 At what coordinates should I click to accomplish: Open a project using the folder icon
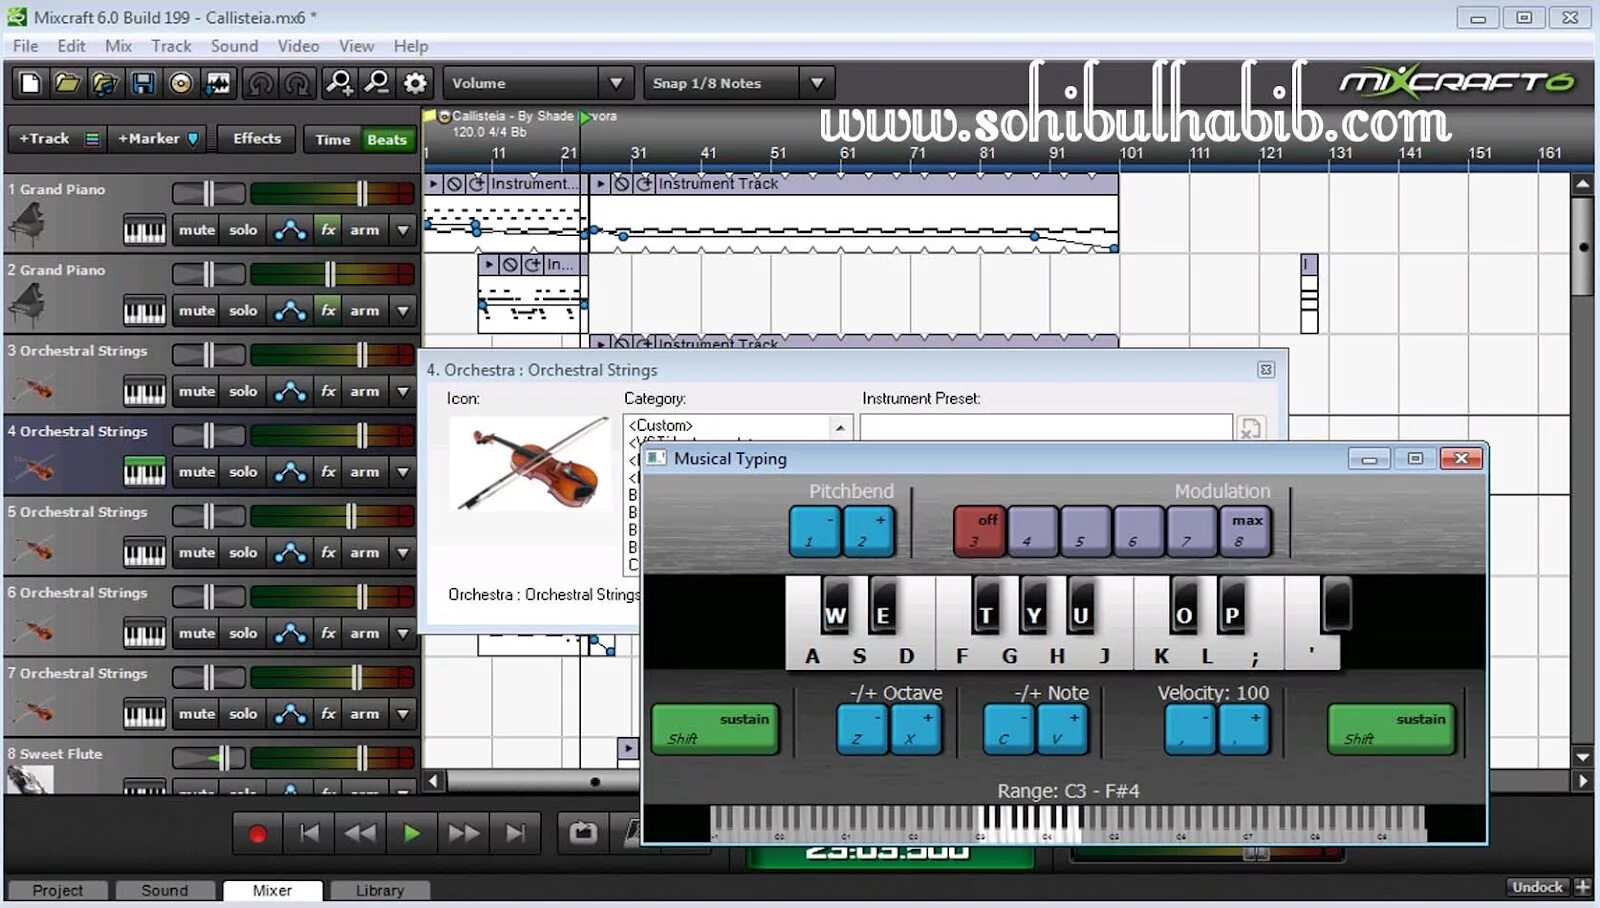coord(67,83)
